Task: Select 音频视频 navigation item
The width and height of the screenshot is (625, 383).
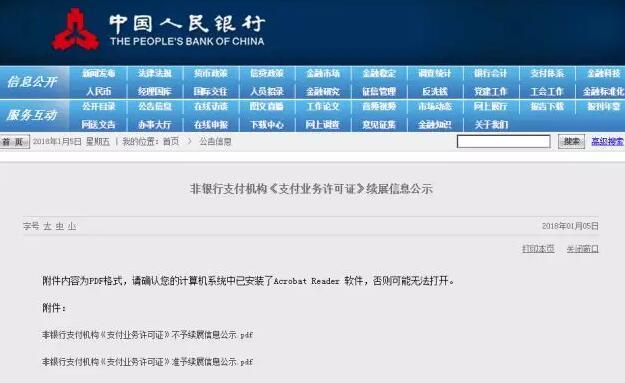Action: coord(379,106)
